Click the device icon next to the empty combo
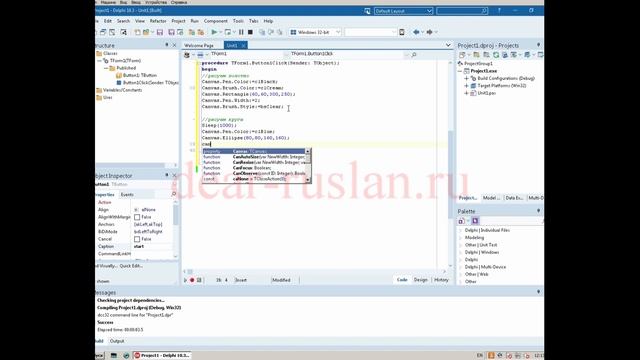Image resolution: width=640 pixels, height=360 pixels. (402, 32)
